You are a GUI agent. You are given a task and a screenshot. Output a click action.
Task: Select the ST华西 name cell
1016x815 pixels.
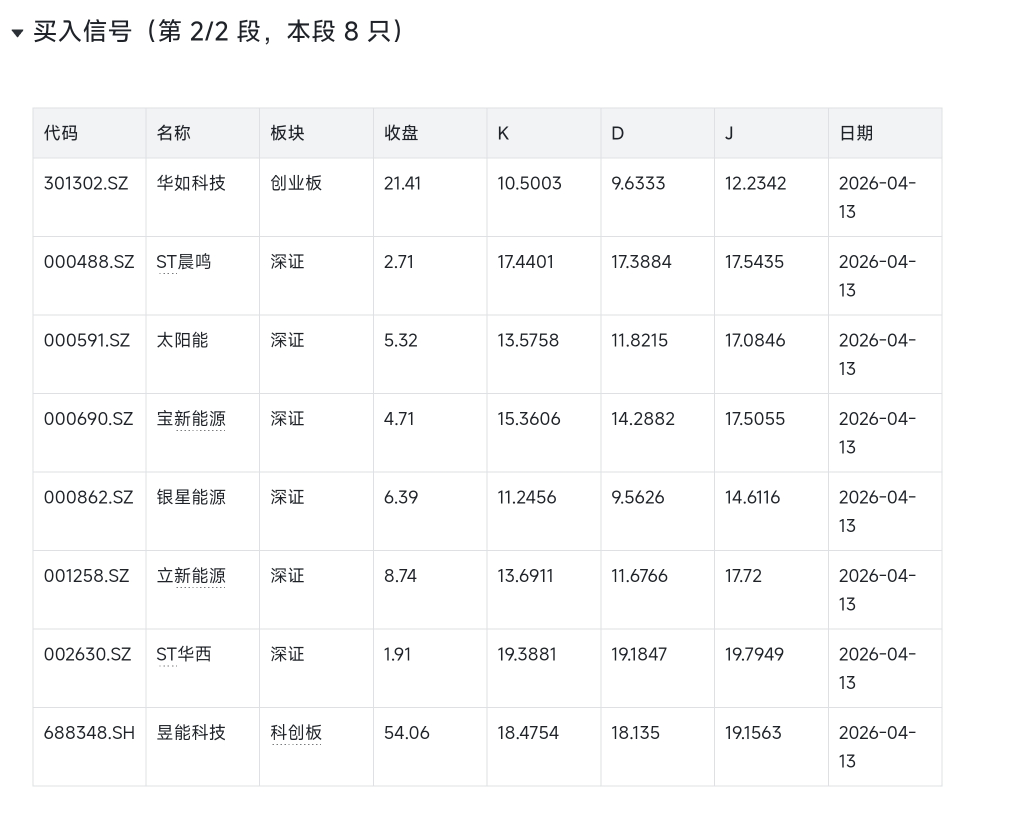pos(184,654)
